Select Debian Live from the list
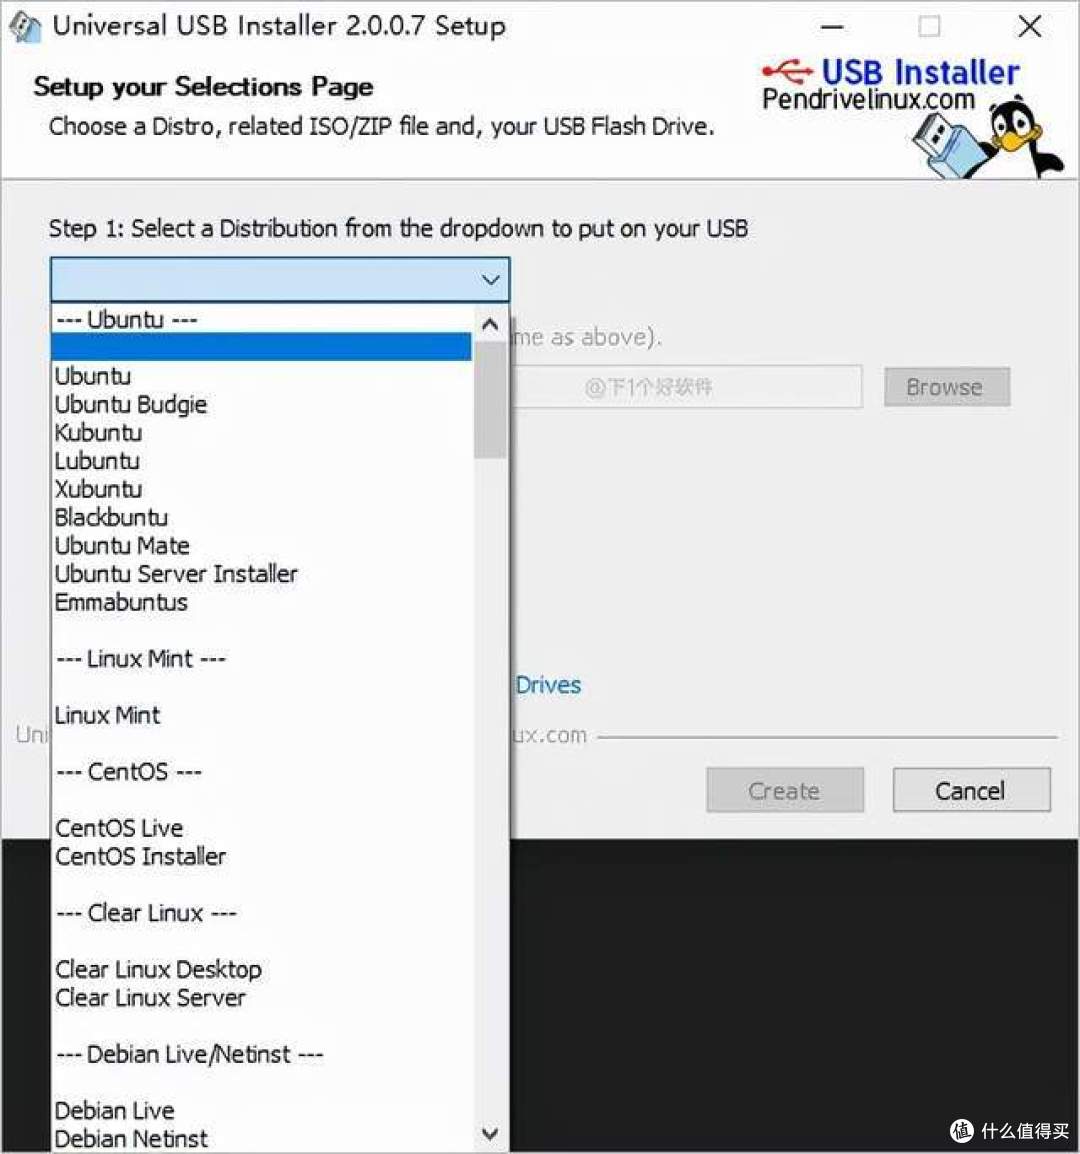Viewport: 1080px width, 1154px height. click(x=261, y=1111)
